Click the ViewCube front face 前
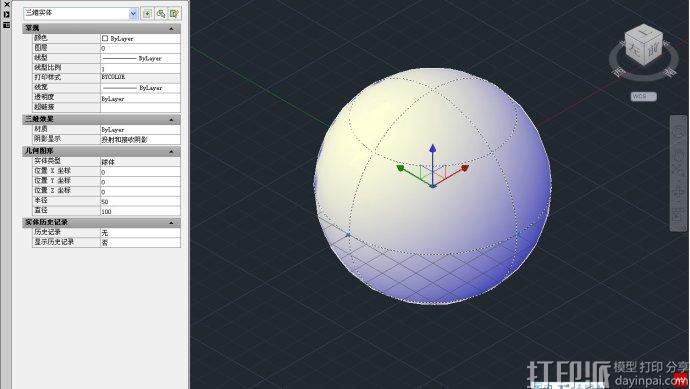Screen dimensions: 690x389 654,50
